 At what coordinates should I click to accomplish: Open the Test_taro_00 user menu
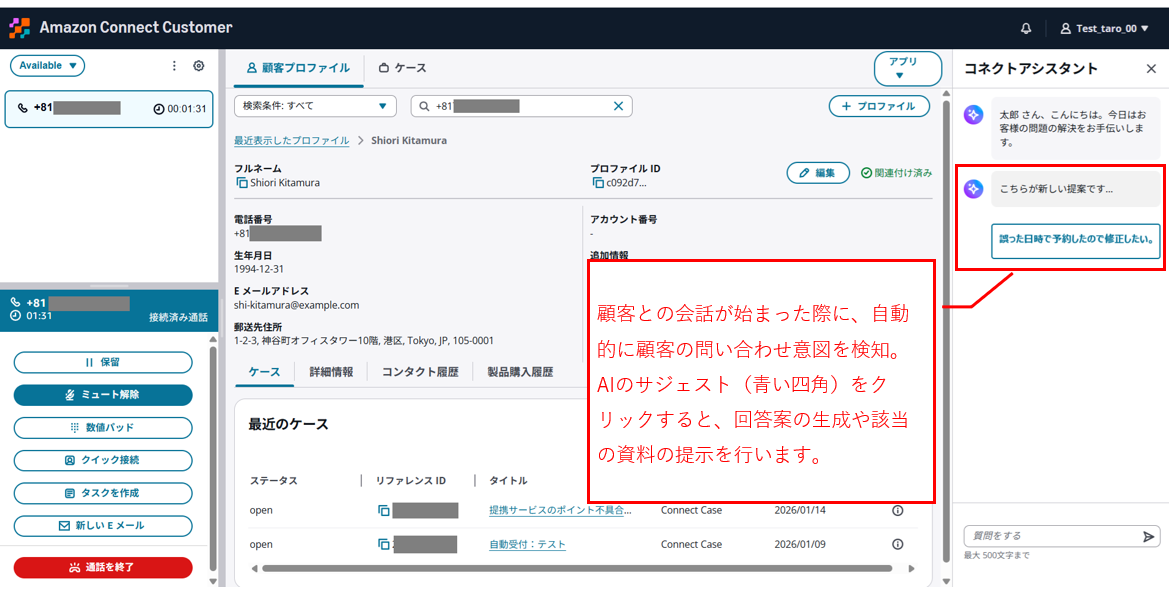click(x=1104, y=28)
